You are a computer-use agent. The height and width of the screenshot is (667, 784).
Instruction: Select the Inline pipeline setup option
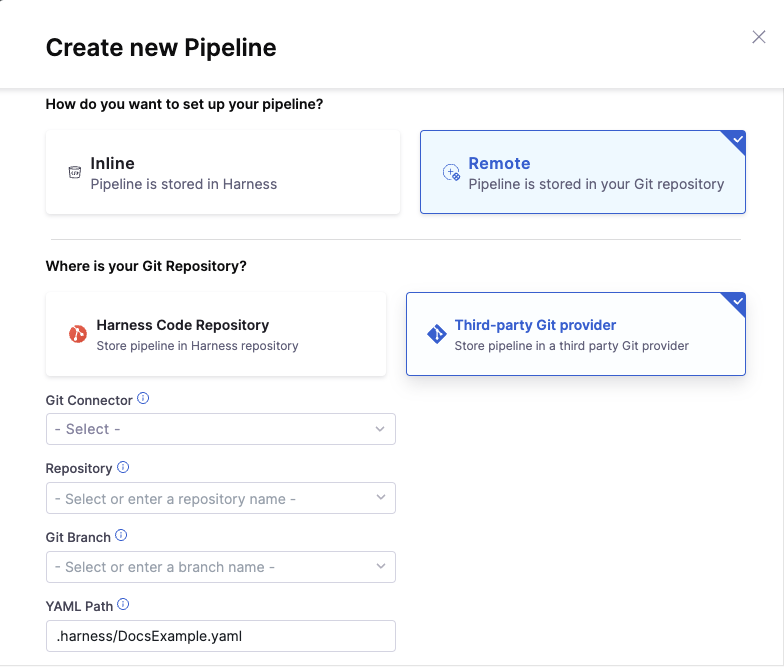click(223, 172)
